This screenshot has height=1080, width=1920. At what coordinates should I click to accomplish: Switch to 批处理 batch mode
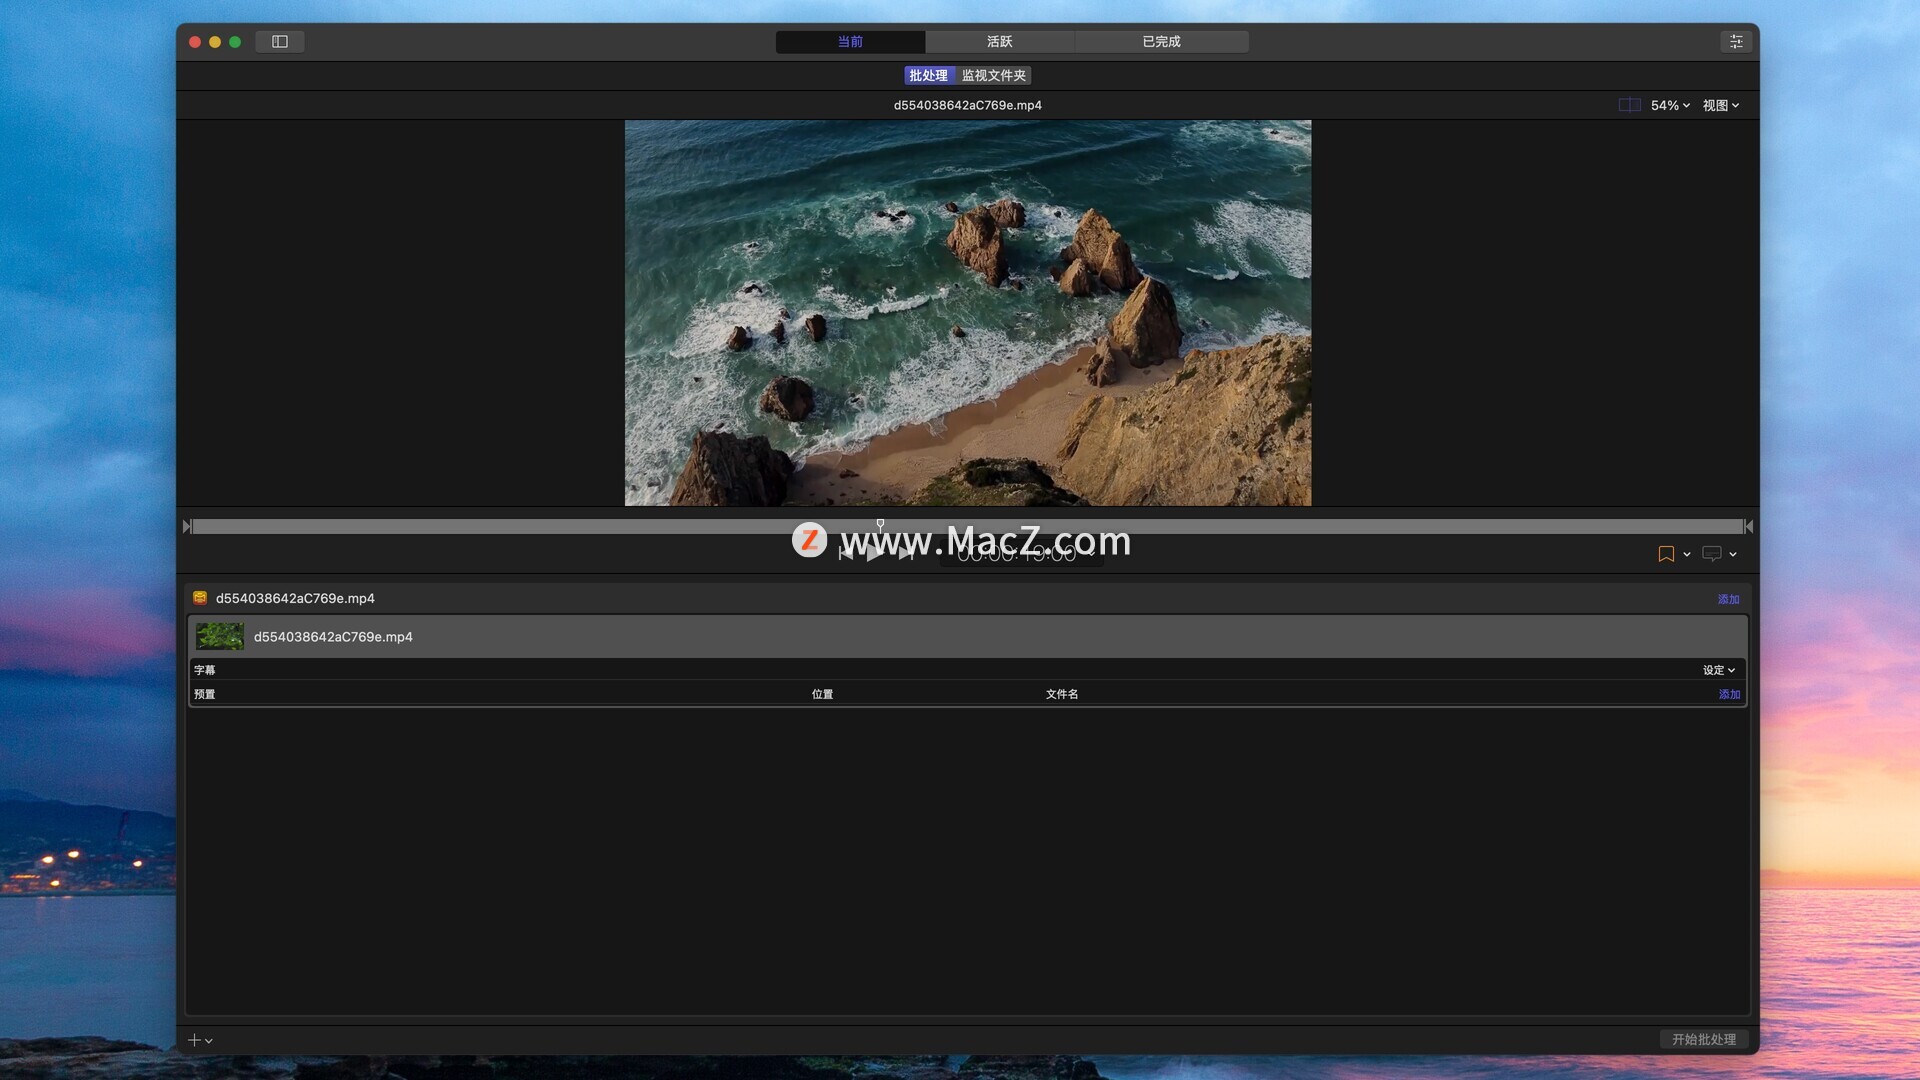[928, 76]
